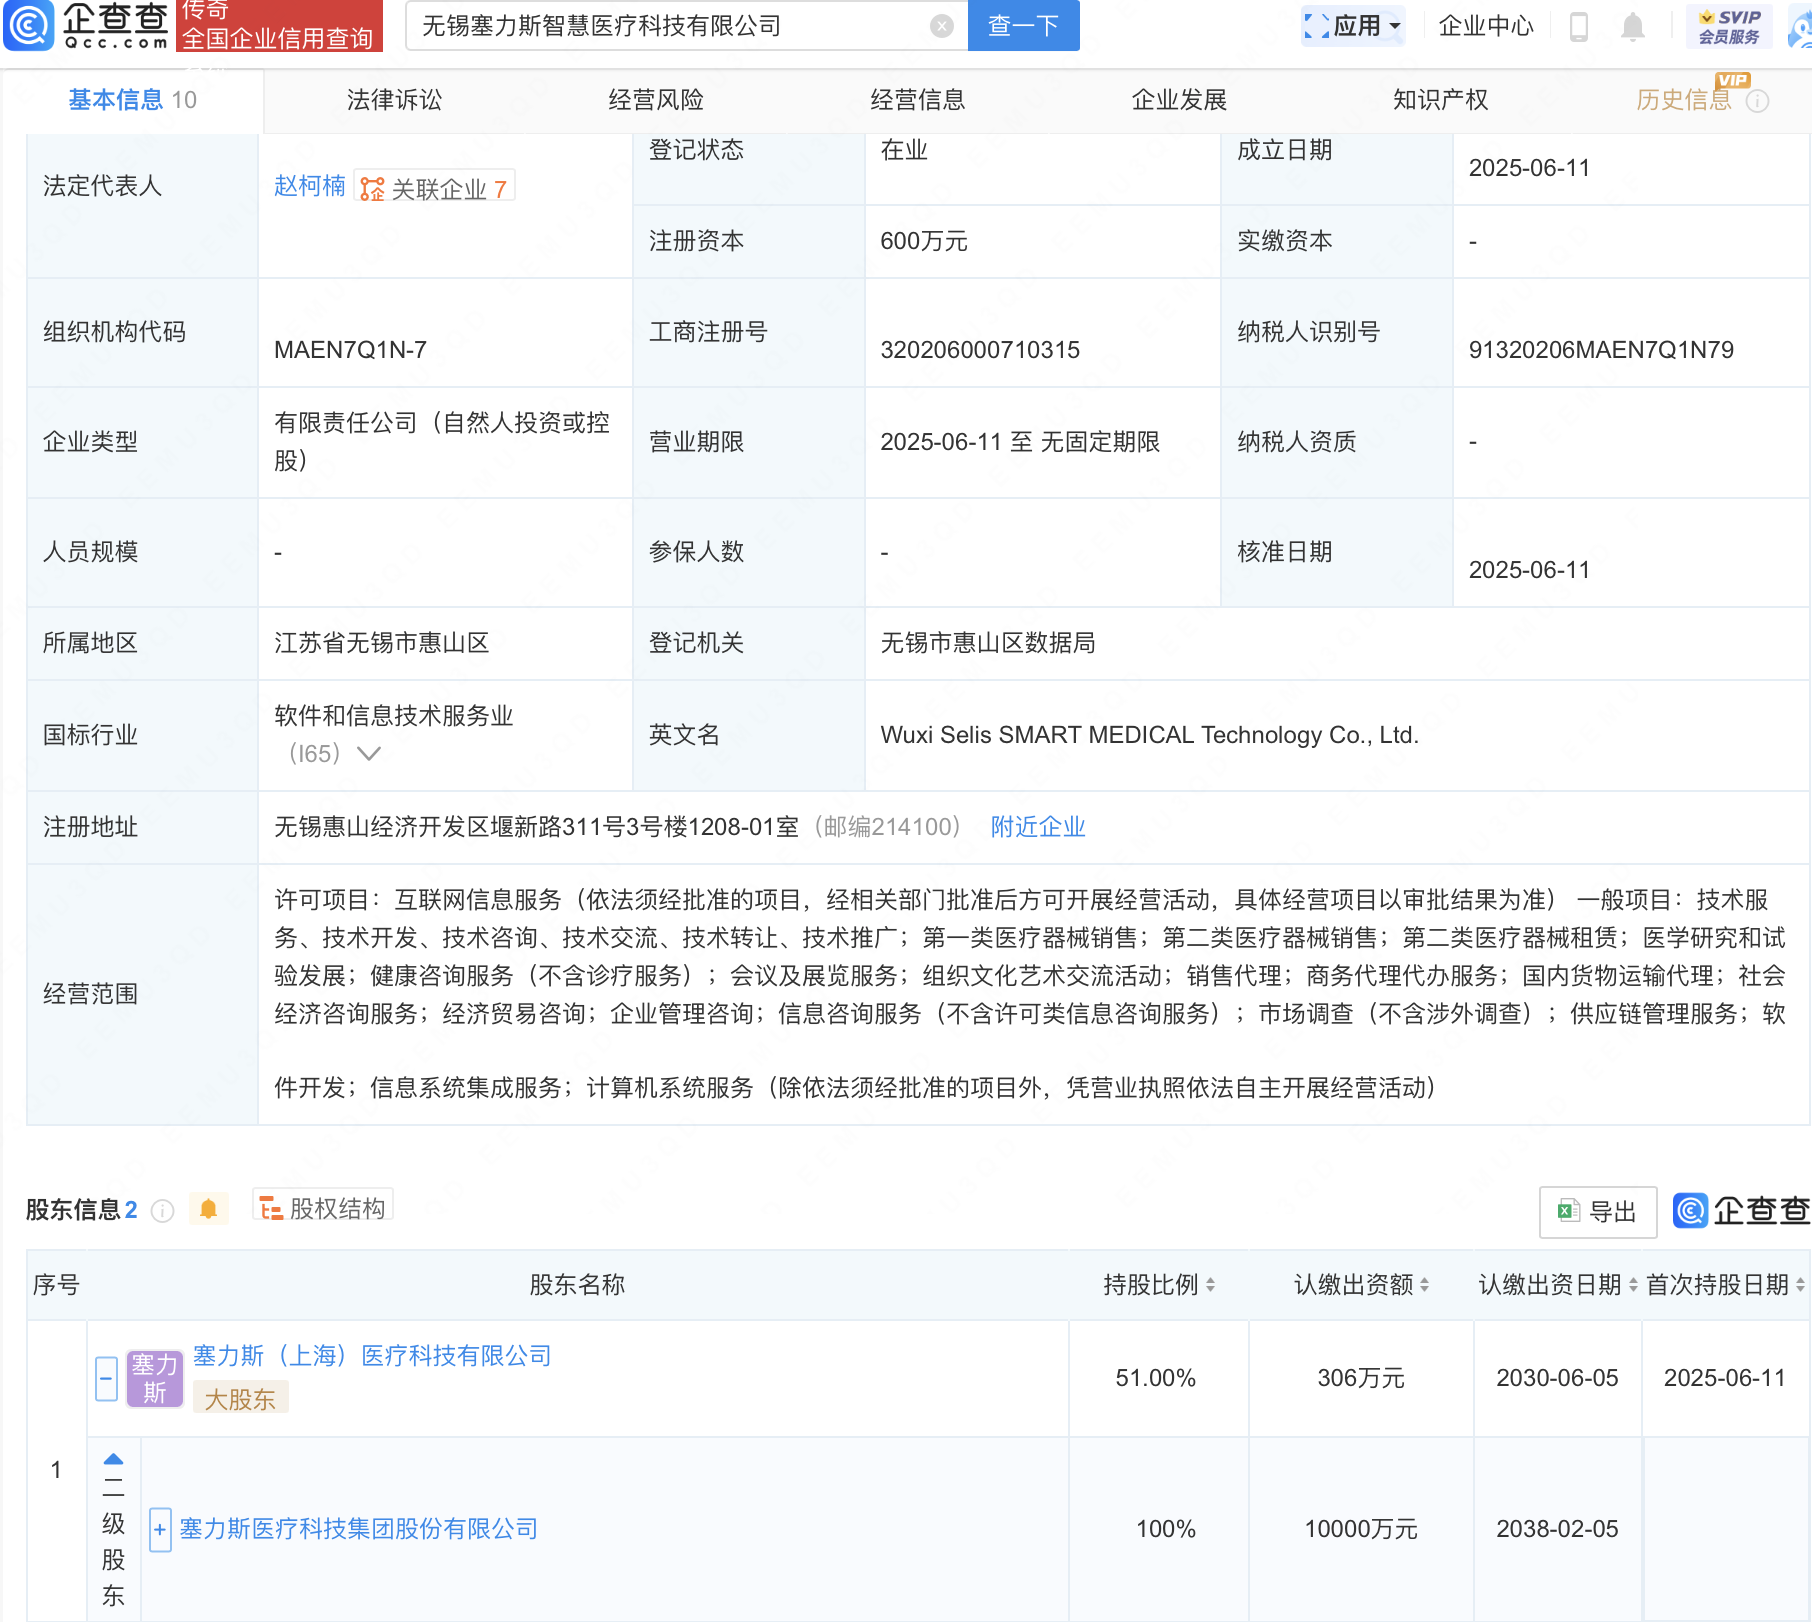Click info icon beside 历史信息

point(1758,101)
